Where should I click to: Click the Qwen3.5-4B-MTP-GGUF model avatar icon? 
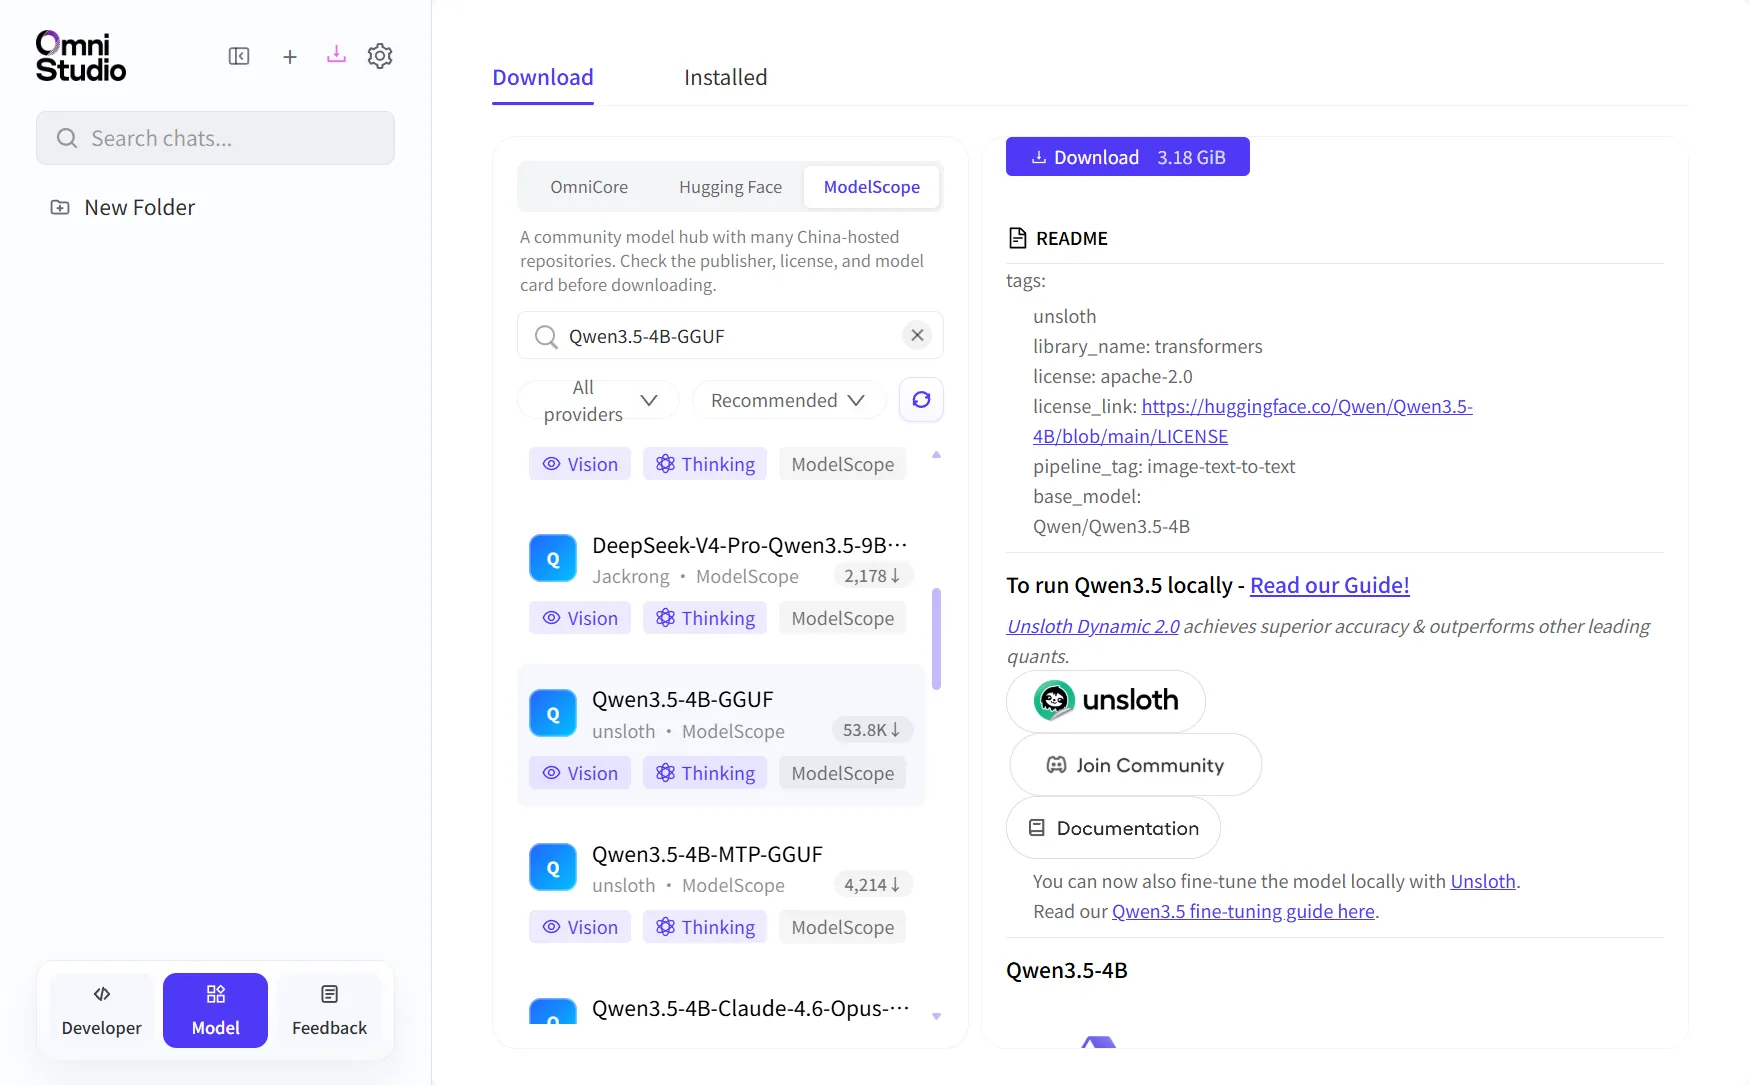point(553,868)
